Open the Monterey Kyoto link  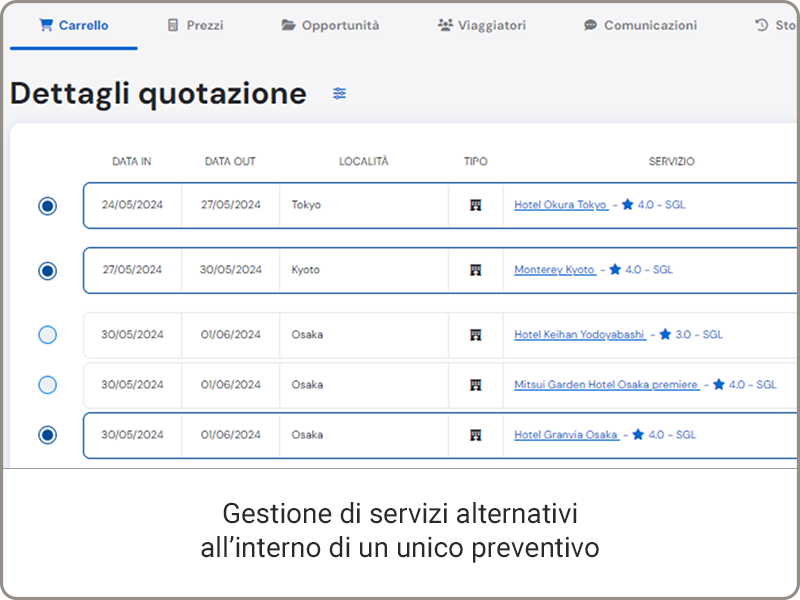pyautogui.click(x=555, y=269)
